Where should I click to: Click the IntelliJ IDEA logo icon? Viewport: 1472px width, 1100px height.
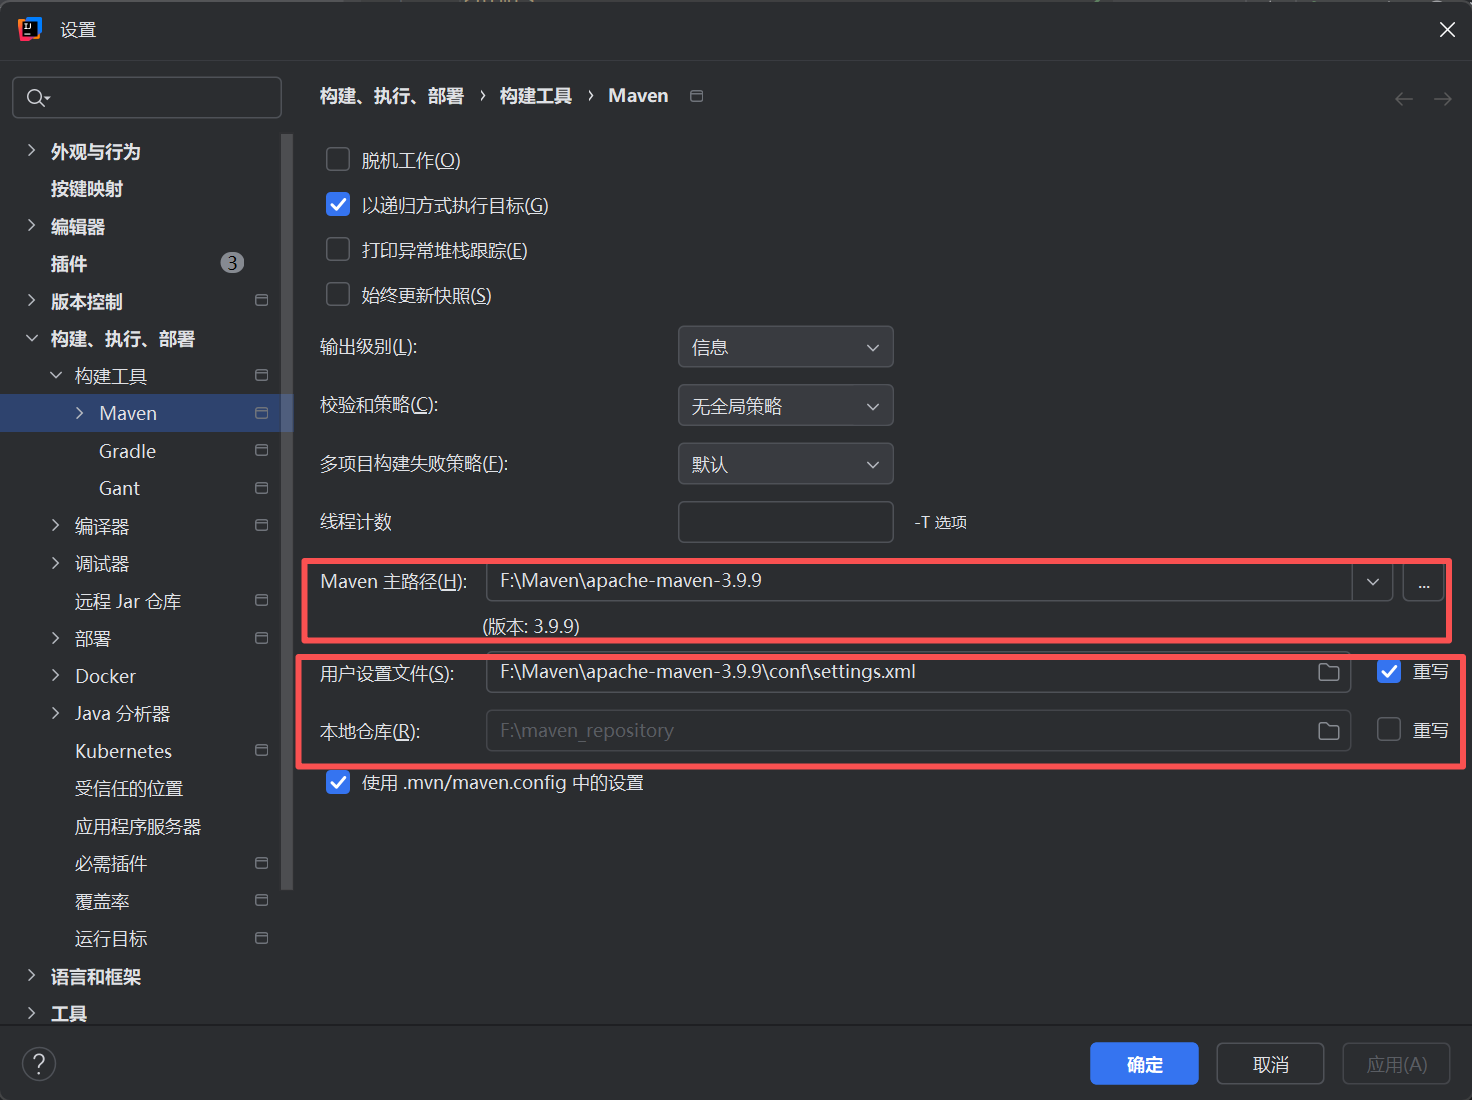pyautogui.click(x=30, y=29)
